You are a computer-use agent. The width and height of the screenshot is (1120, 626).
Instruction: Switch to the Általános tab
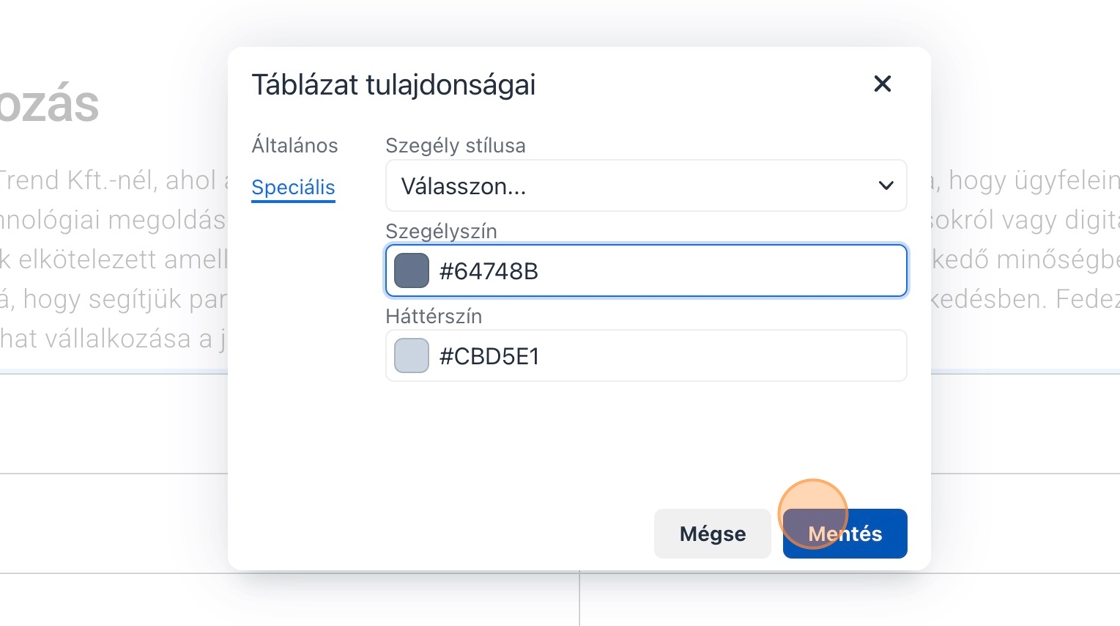295,146
